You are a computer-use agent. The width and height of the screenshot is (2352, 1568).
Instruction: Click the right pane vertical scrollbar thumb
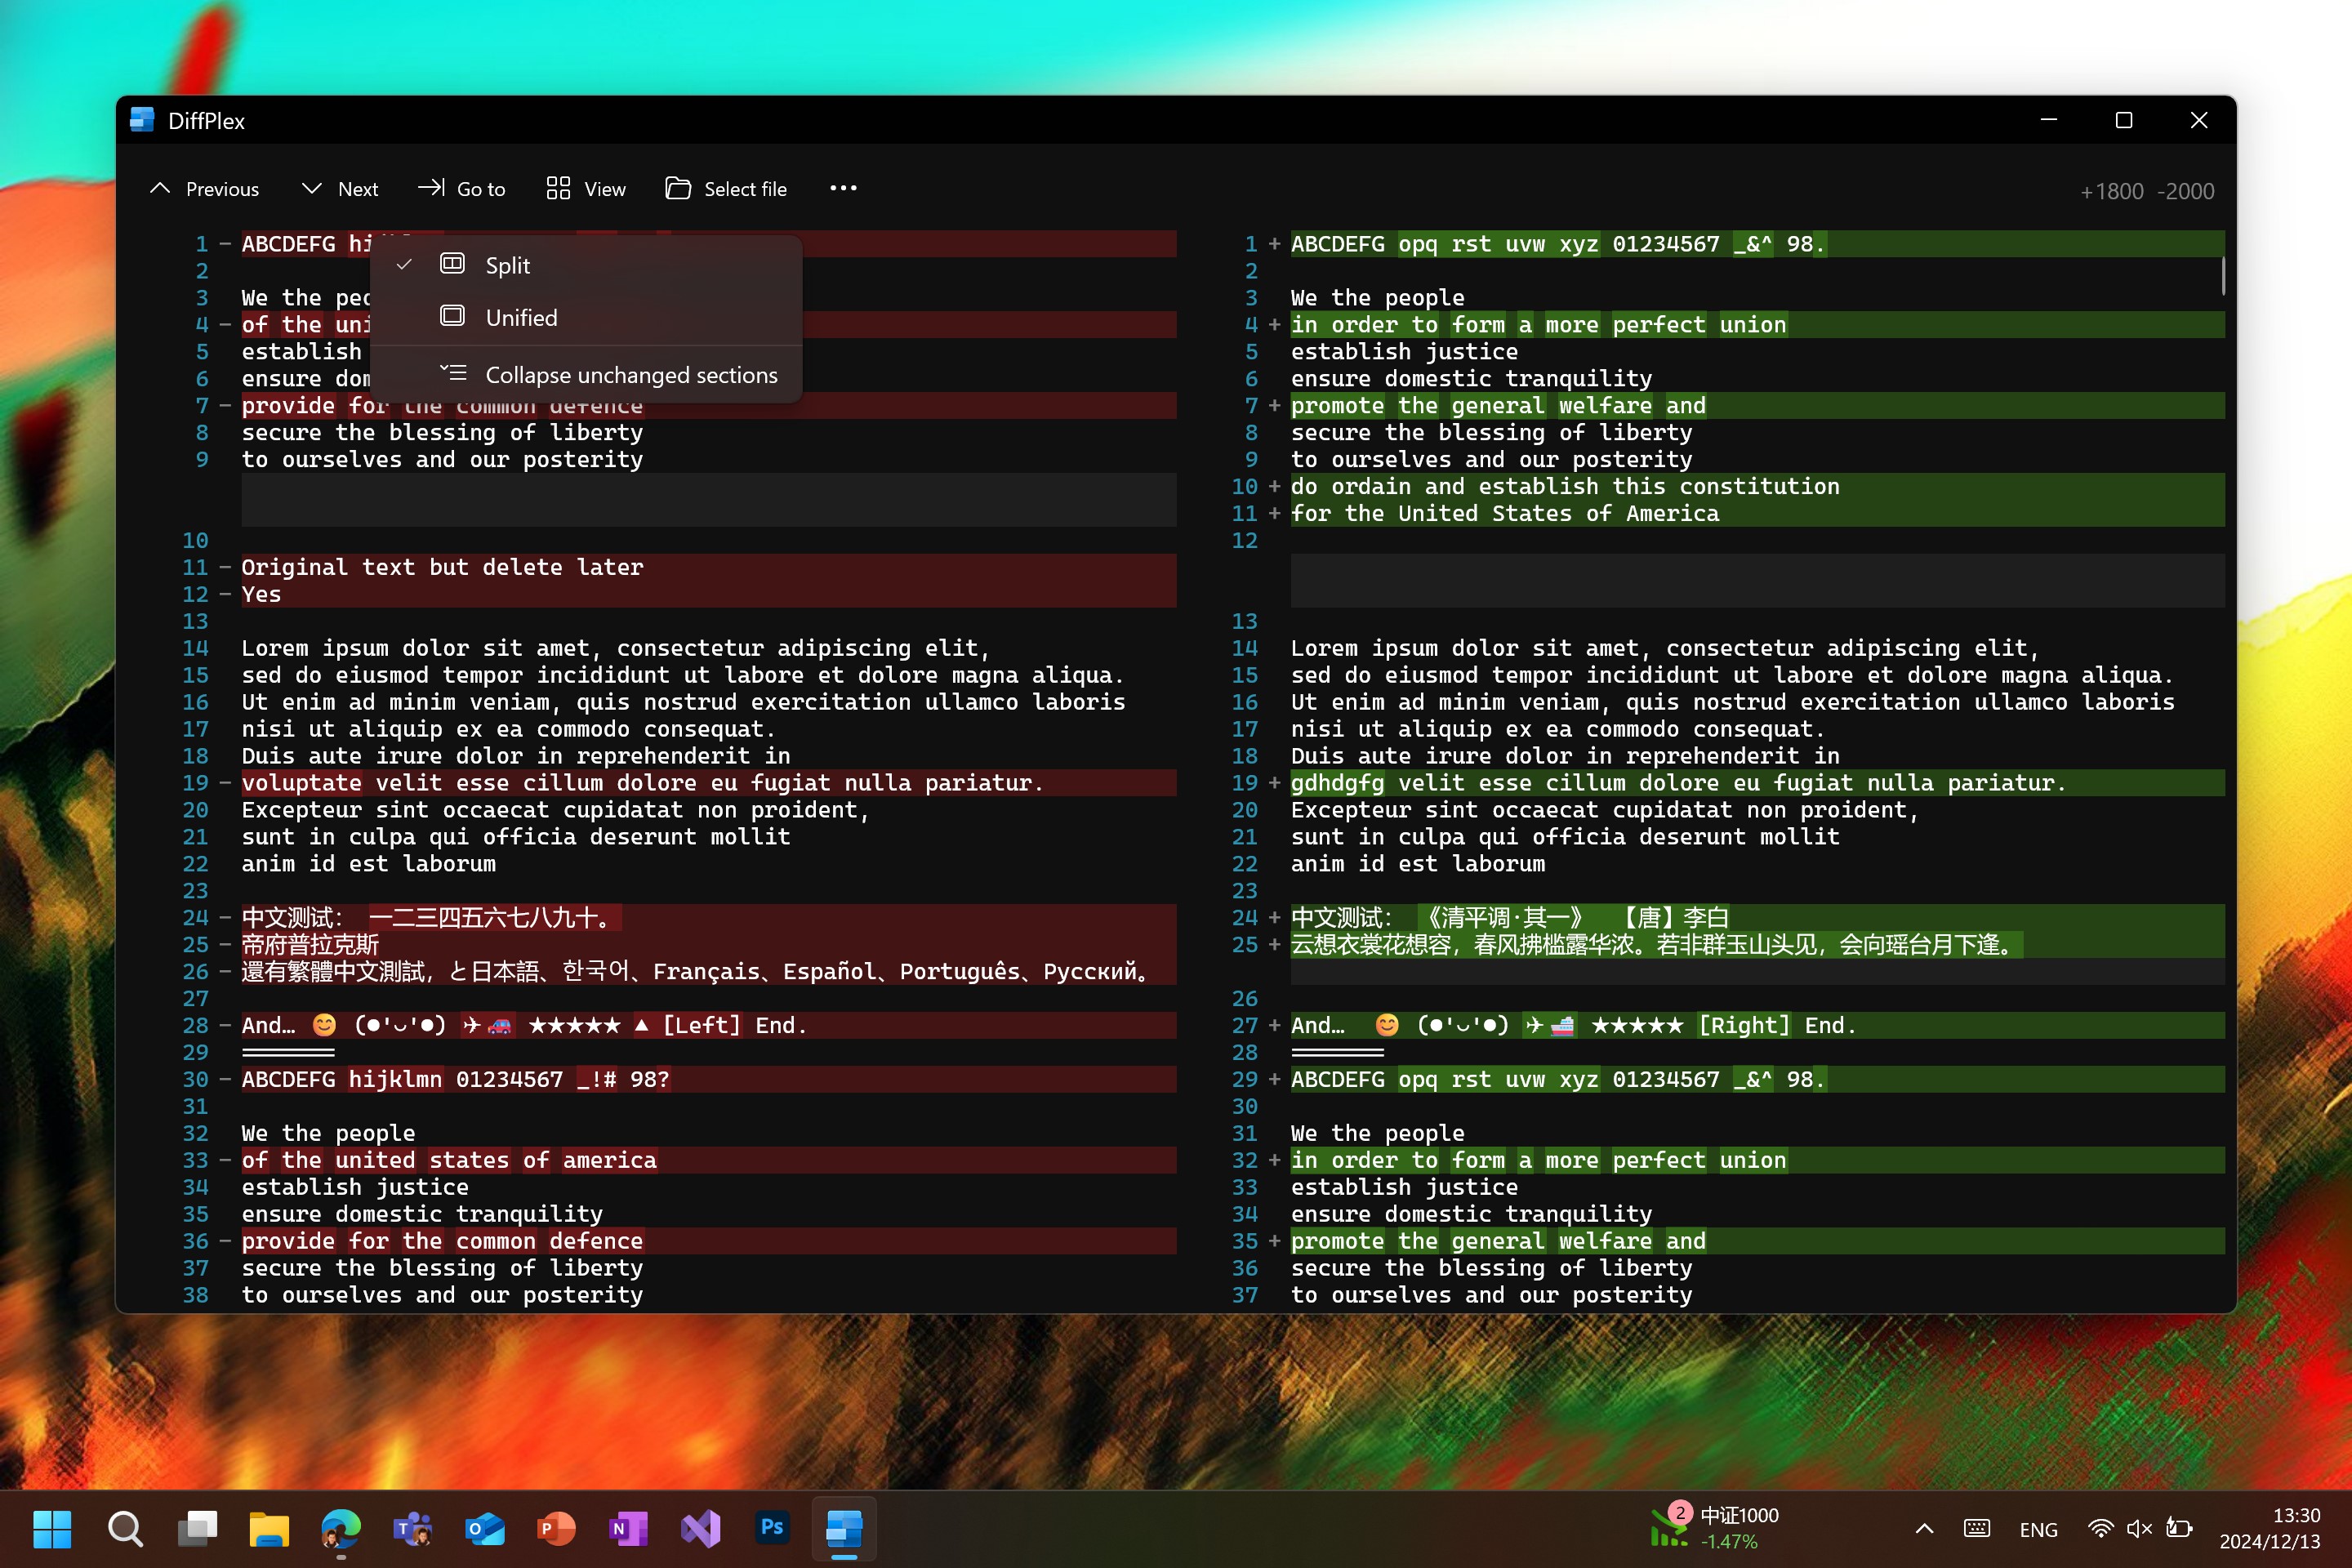click(x=2222, y=277)
